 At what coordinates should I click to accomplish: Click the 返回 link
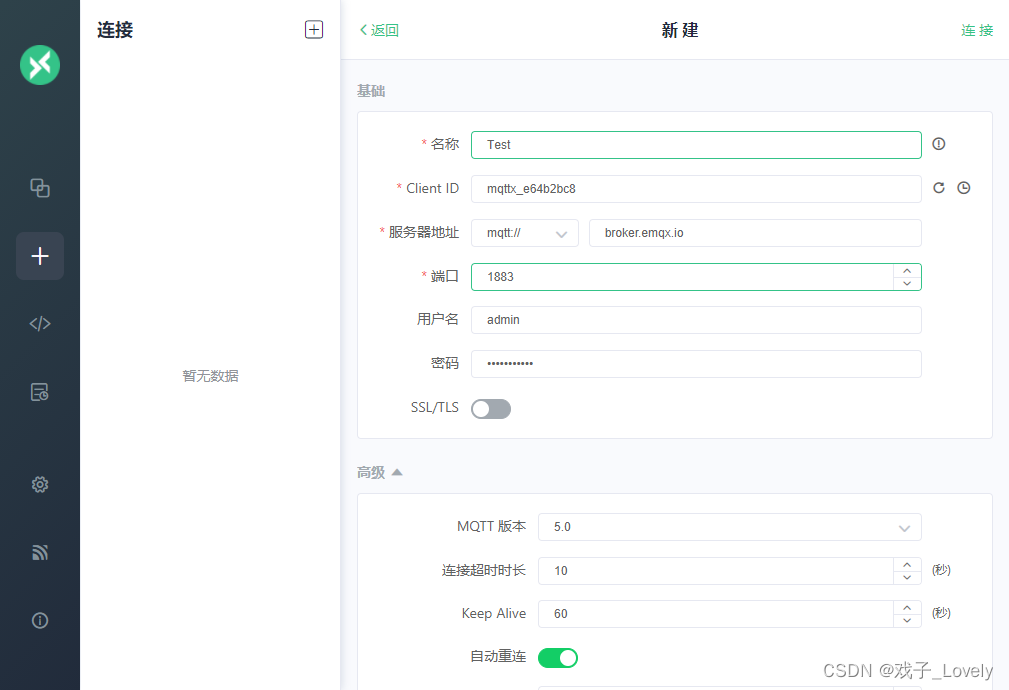point(378,30)
